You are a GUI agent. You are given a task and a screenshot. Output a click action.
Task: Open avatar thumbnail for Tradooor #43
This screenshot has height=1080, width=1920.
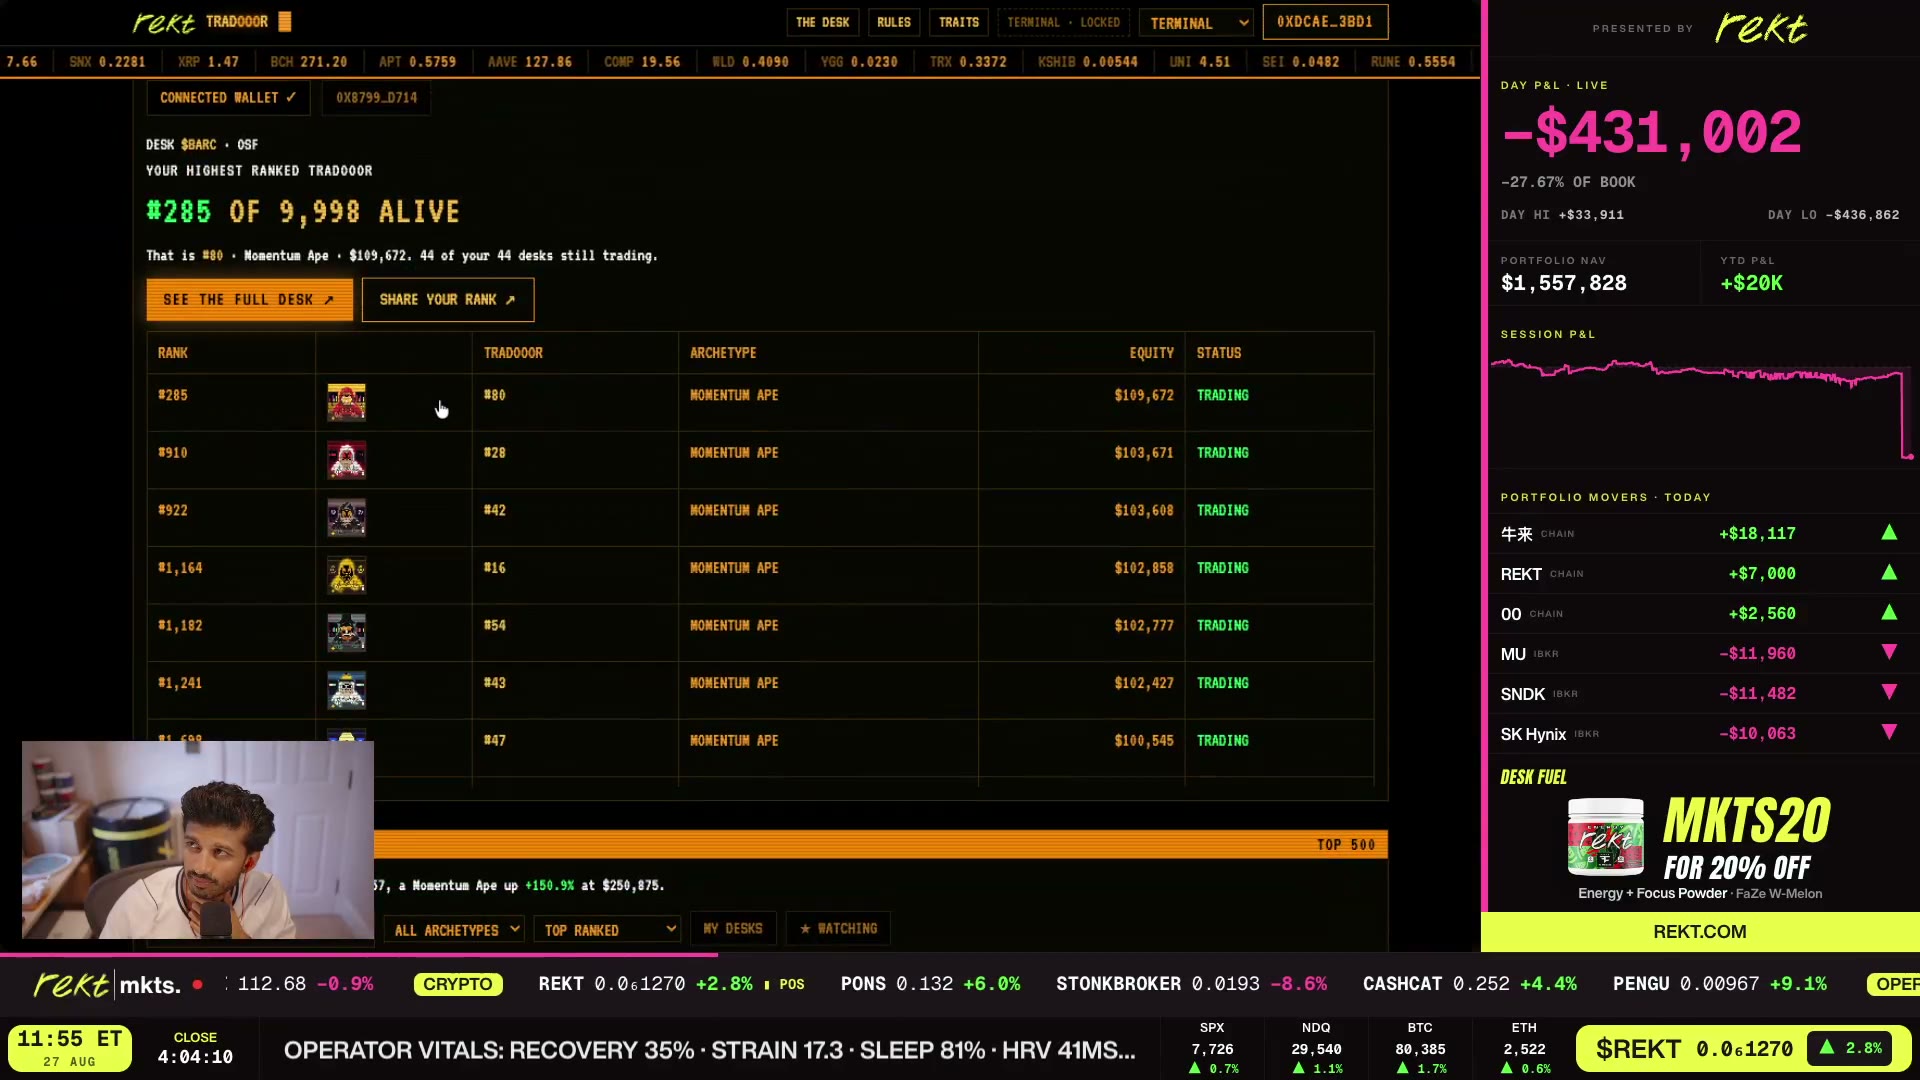tap(346, 690)
